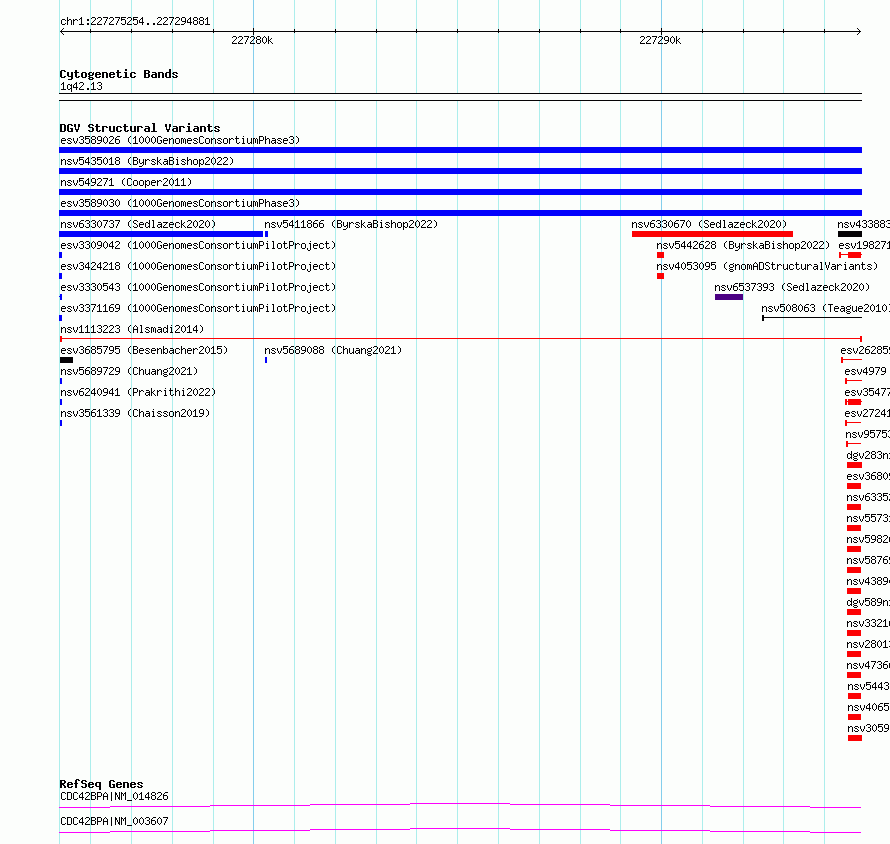890x844 pixels.
Task: Click the blue bar under esv3589030
Action: coord(460,213)
